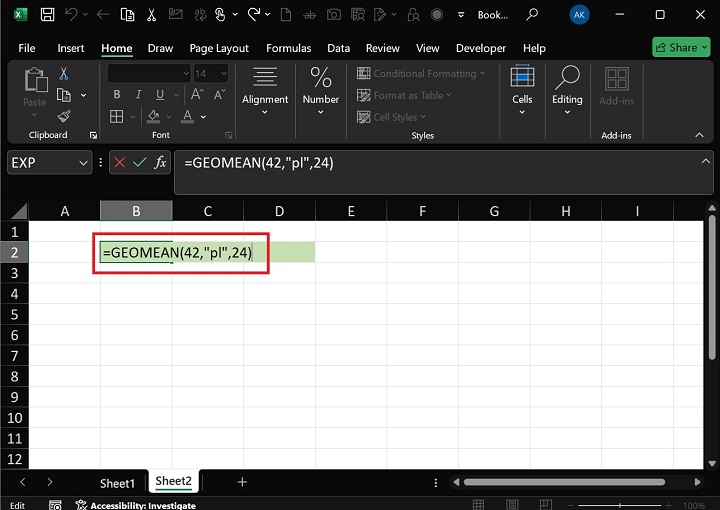Switch to the Insert tab
Viewport: 720px width, 510px height.
pyautogui.click(x=71, y=48)
